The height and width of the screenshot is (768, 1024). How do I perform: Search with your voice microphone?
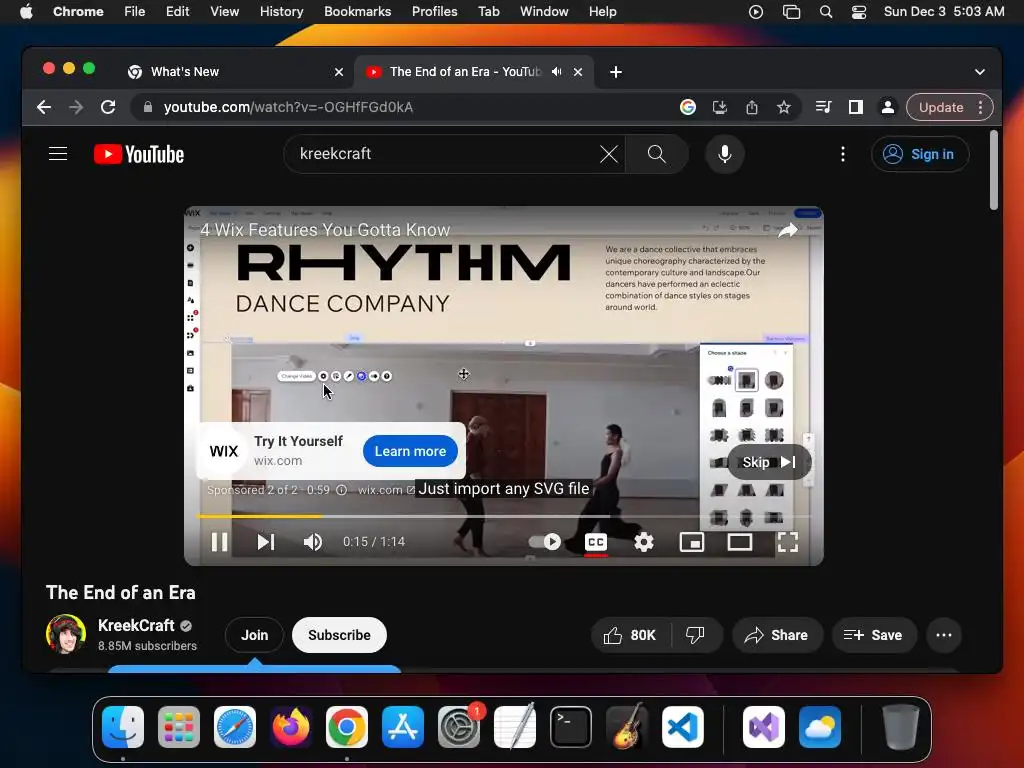coord(724,154)
